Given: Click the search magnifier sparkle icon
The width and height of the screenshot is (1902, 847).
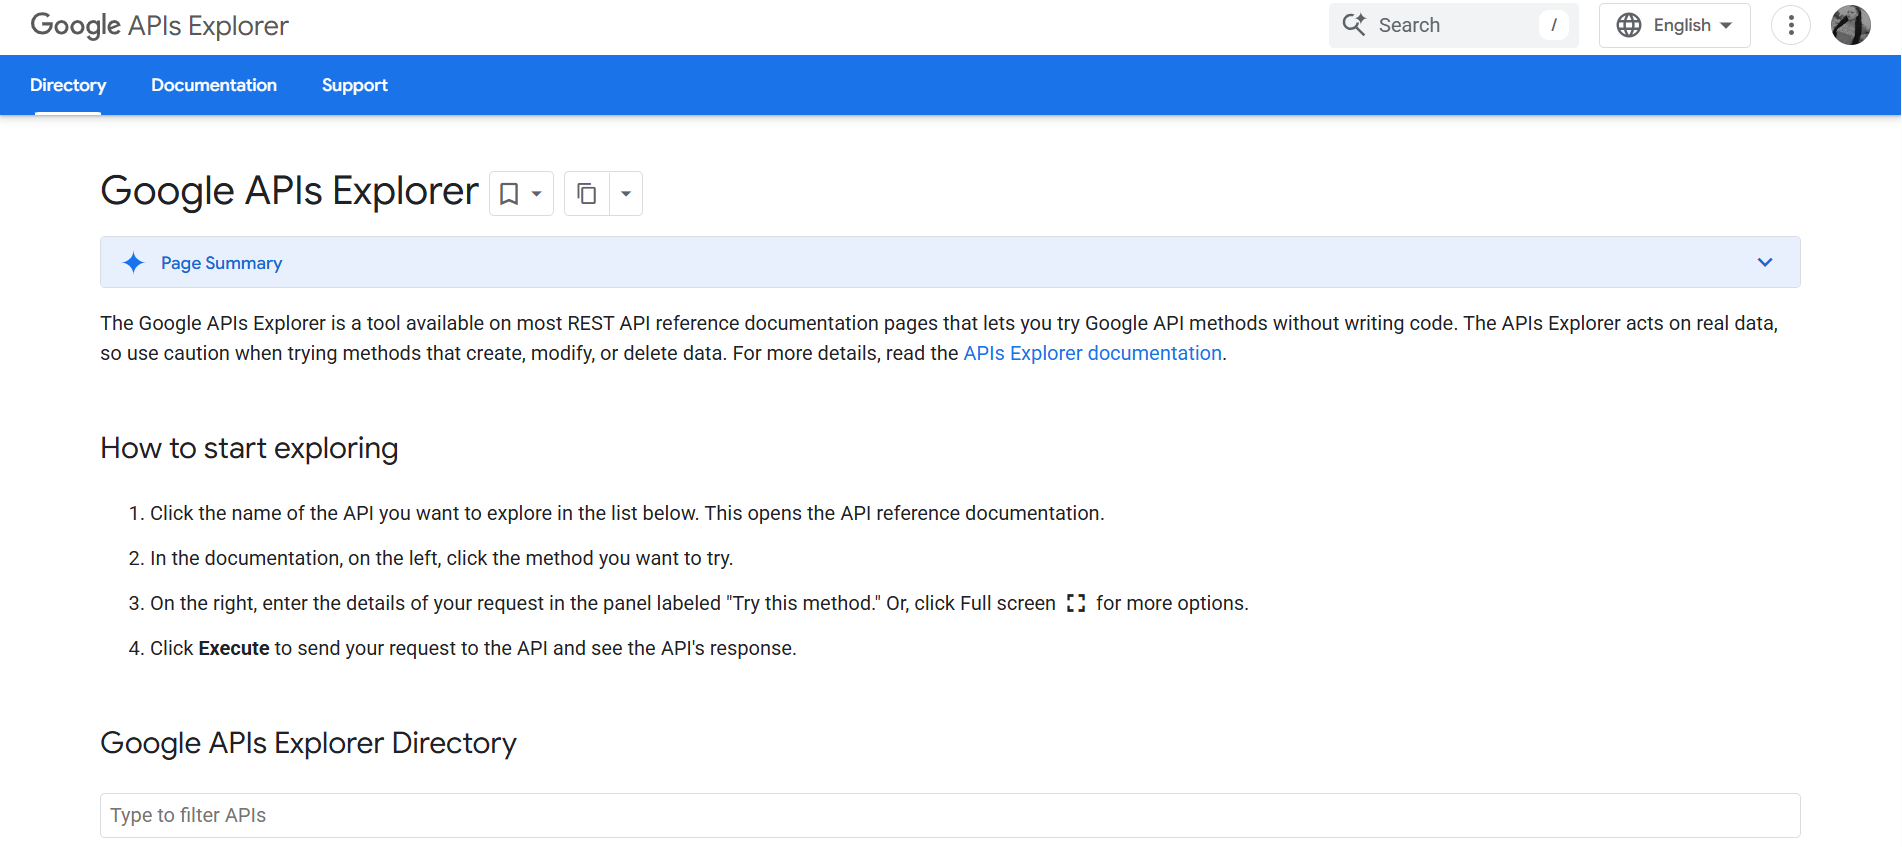Looking at the screenshot, I should click(1354, 25).
